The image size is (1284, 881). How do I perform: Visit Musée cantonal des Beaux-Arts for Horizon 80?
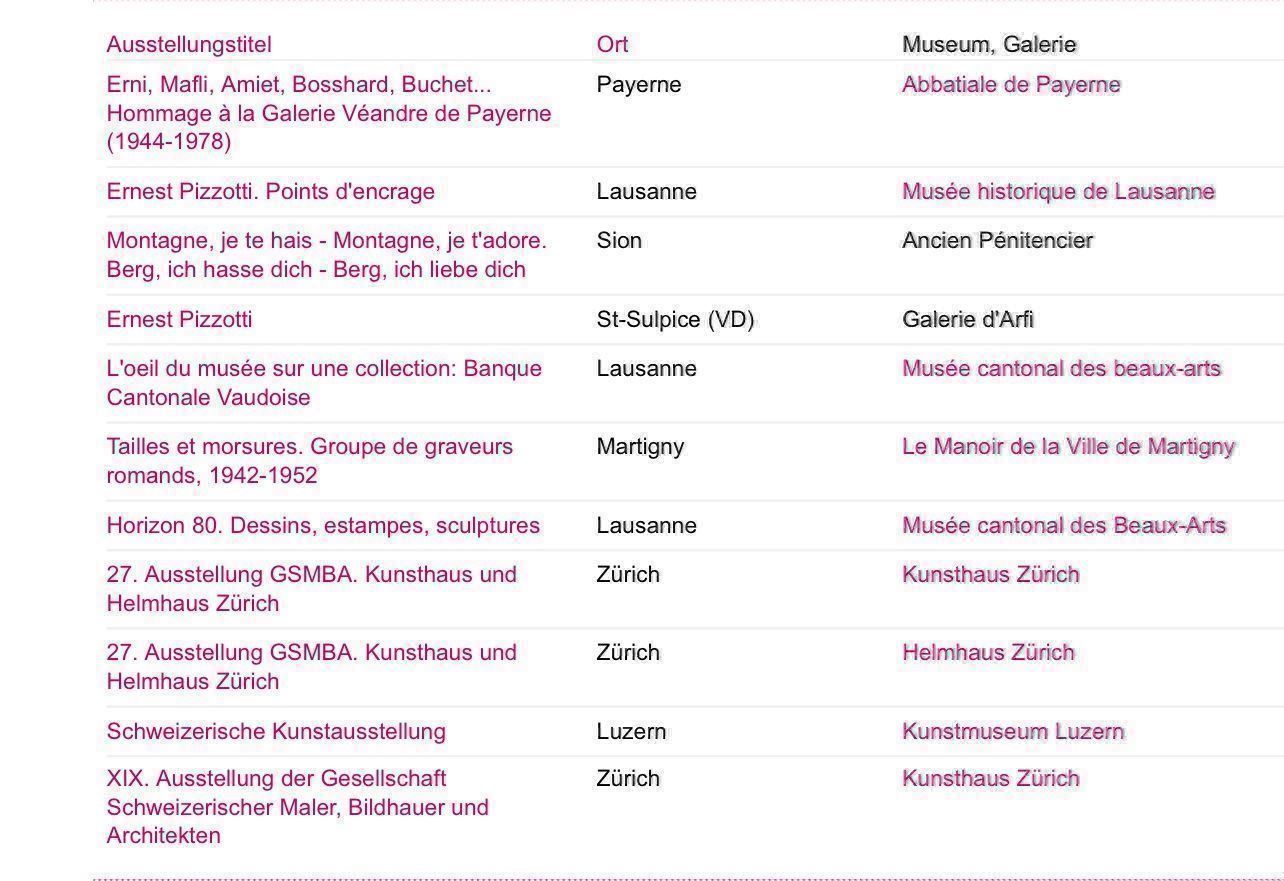point(1064,525)
